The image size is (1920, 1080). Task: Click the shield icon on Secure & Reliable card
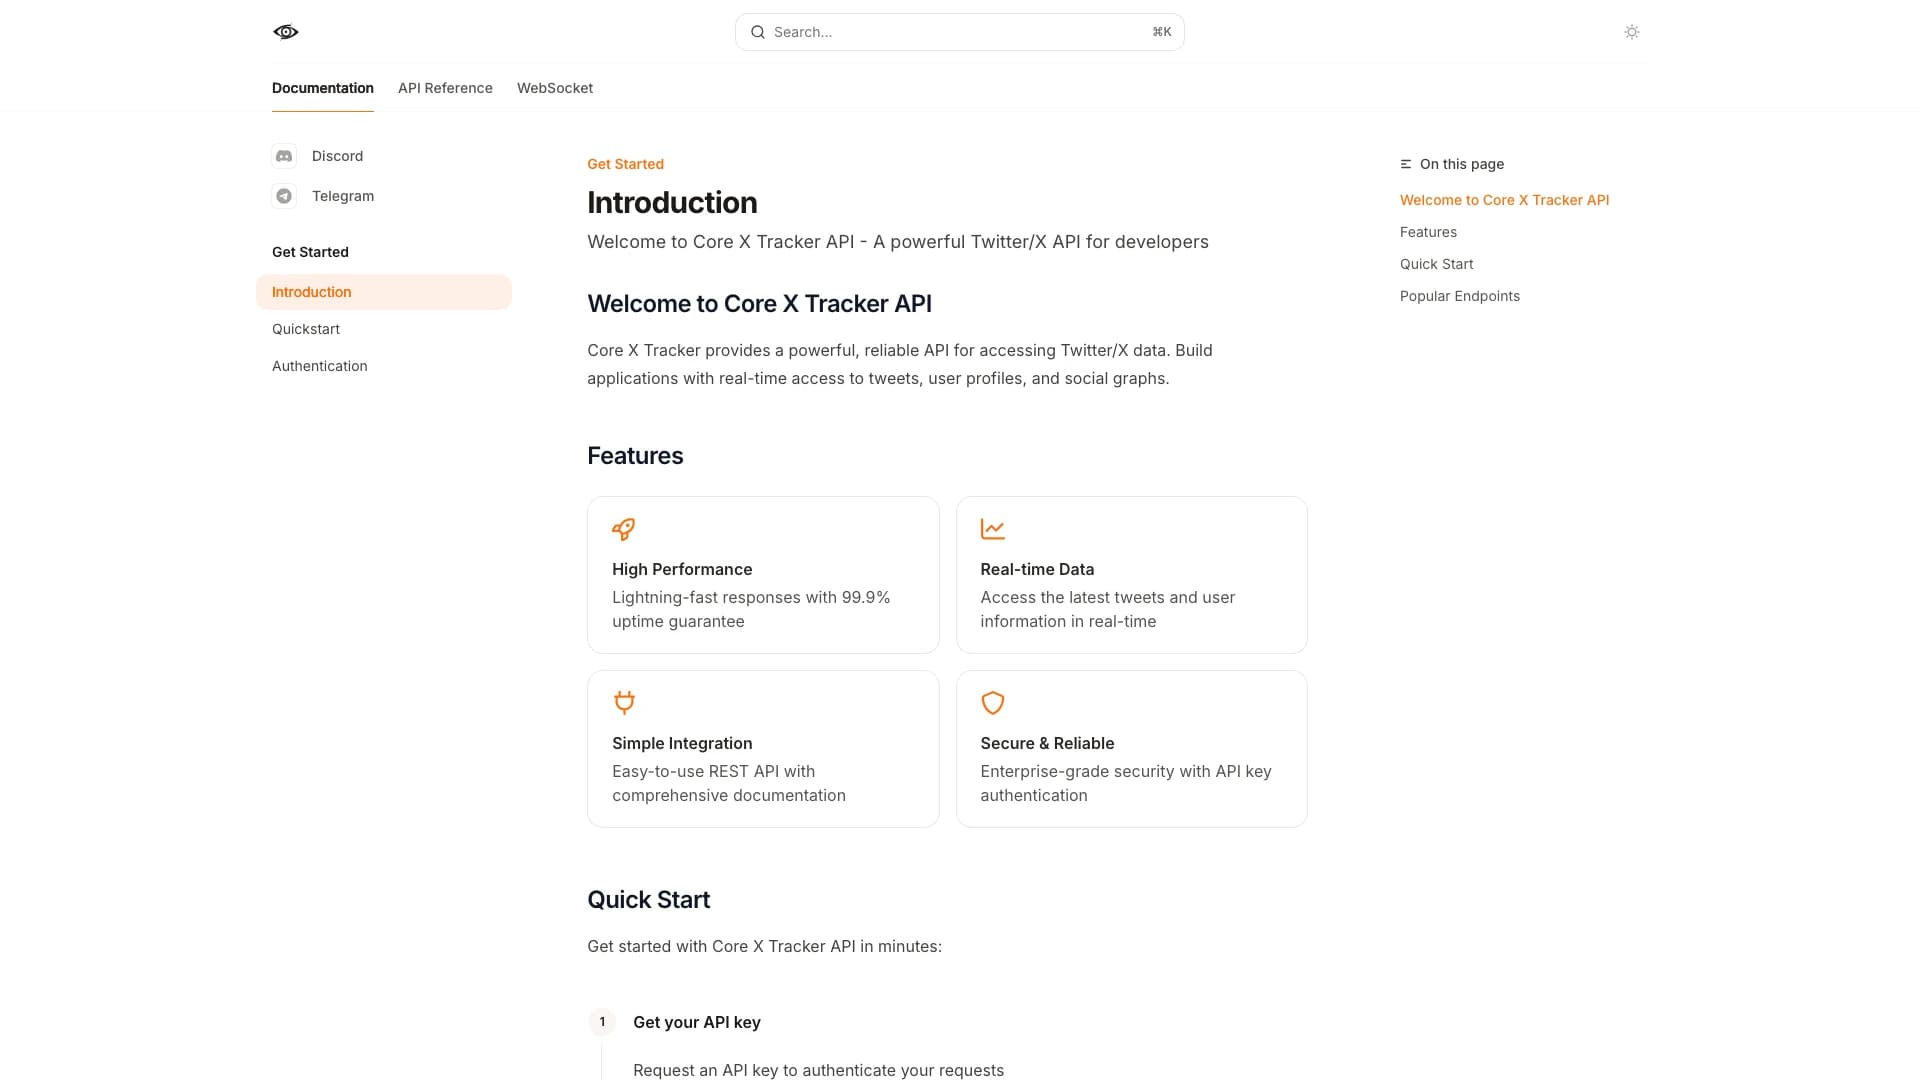[992, 703]
